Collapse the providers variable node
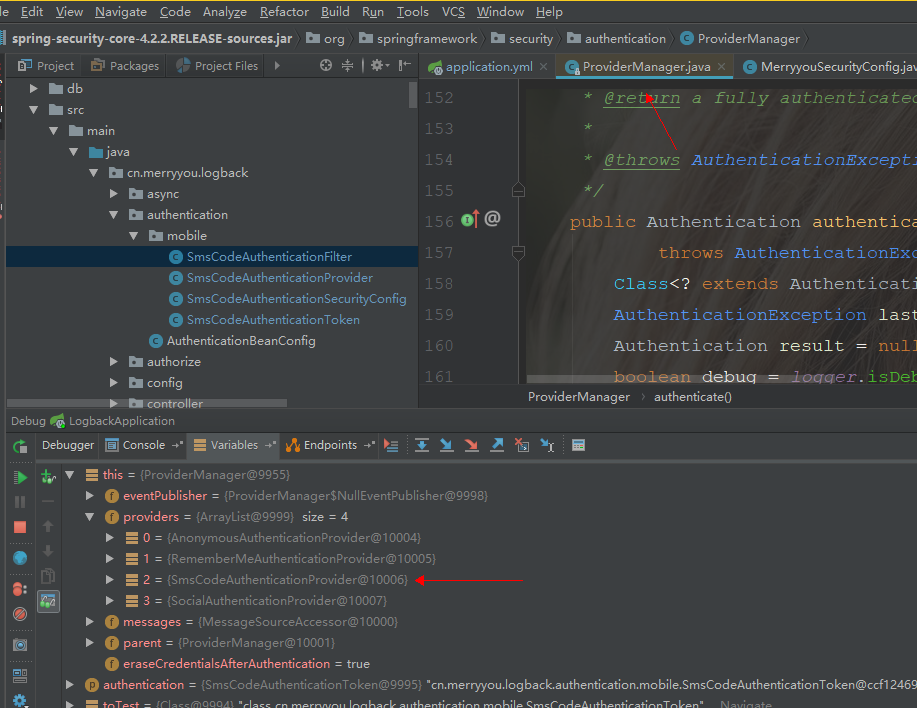 click(89, 516)
